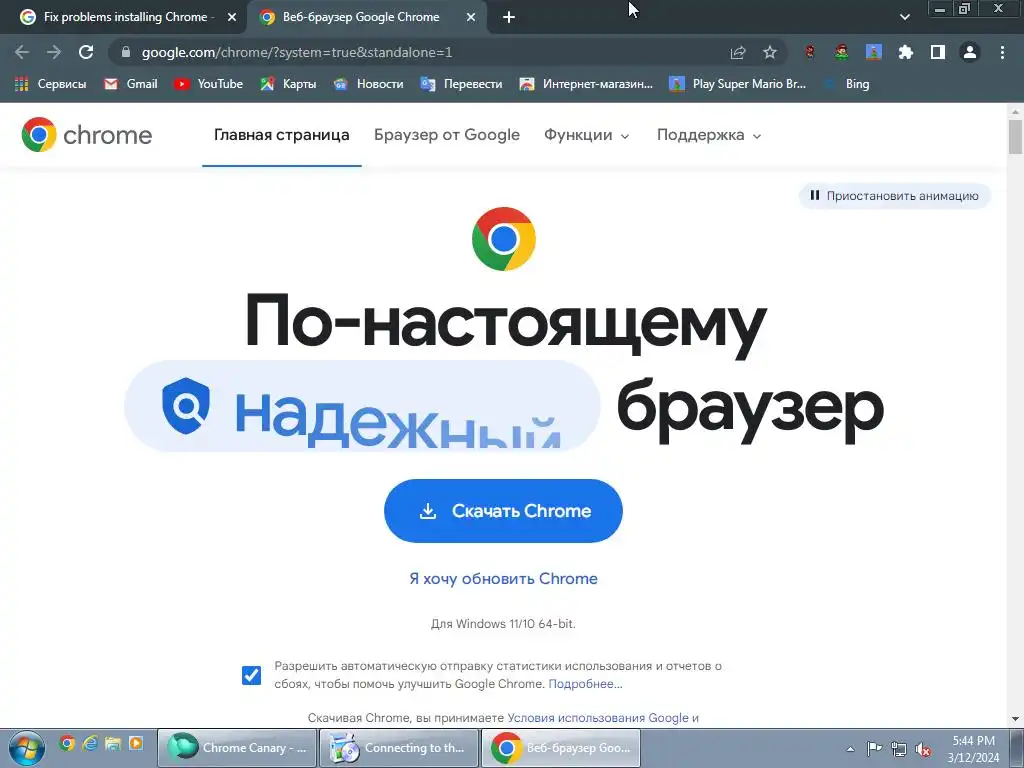
Task: Open the Перевести bookmark
Action: coord(462,84)
